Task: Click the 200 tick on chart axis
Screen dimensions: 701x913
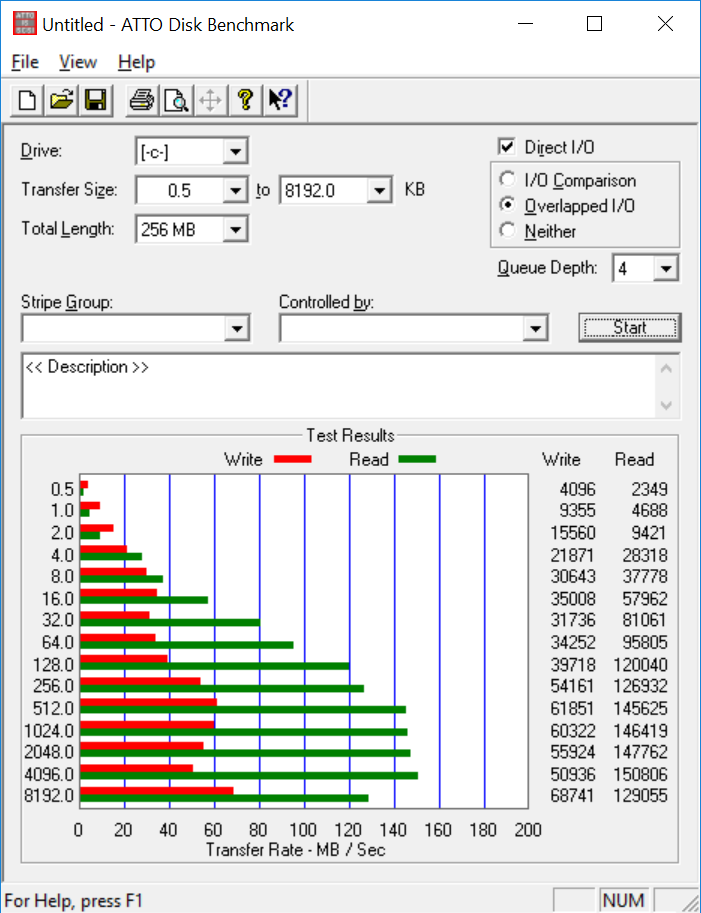Action: click(x=527, y=830)
